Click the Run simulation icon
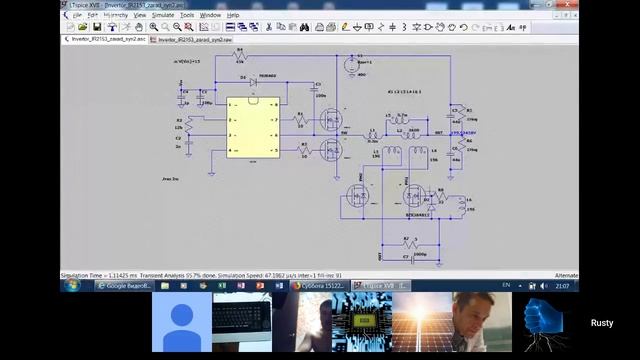The image size is (640, 360). 127,27
